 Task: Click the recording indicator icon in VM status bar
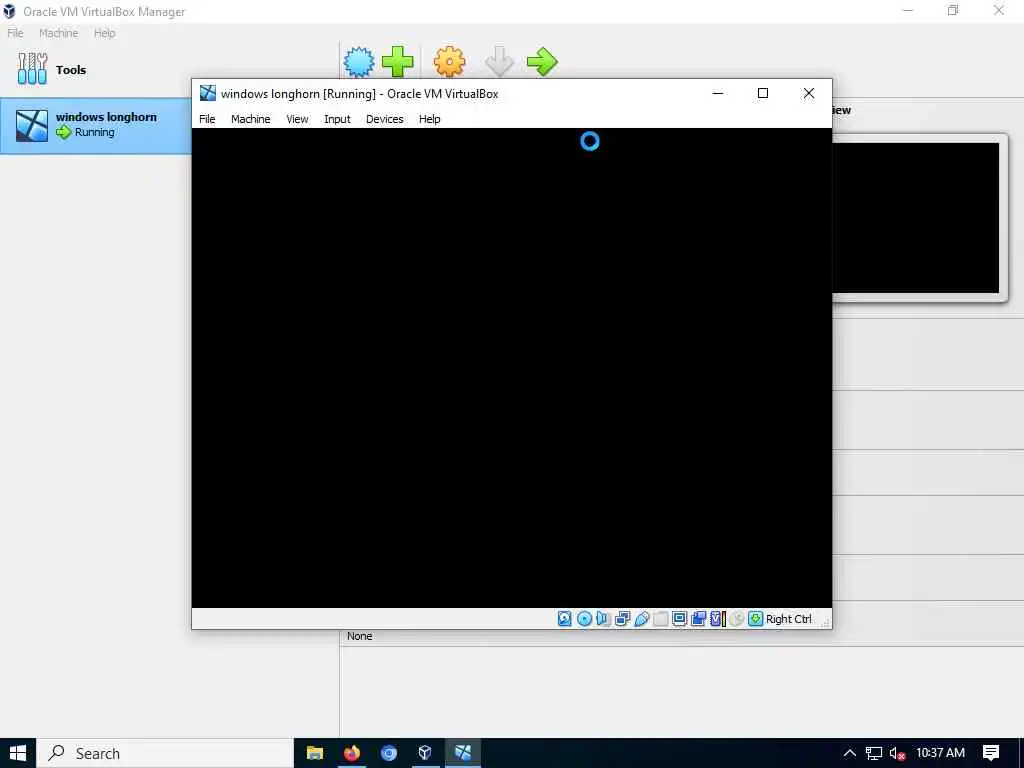[x=698, y=618]
